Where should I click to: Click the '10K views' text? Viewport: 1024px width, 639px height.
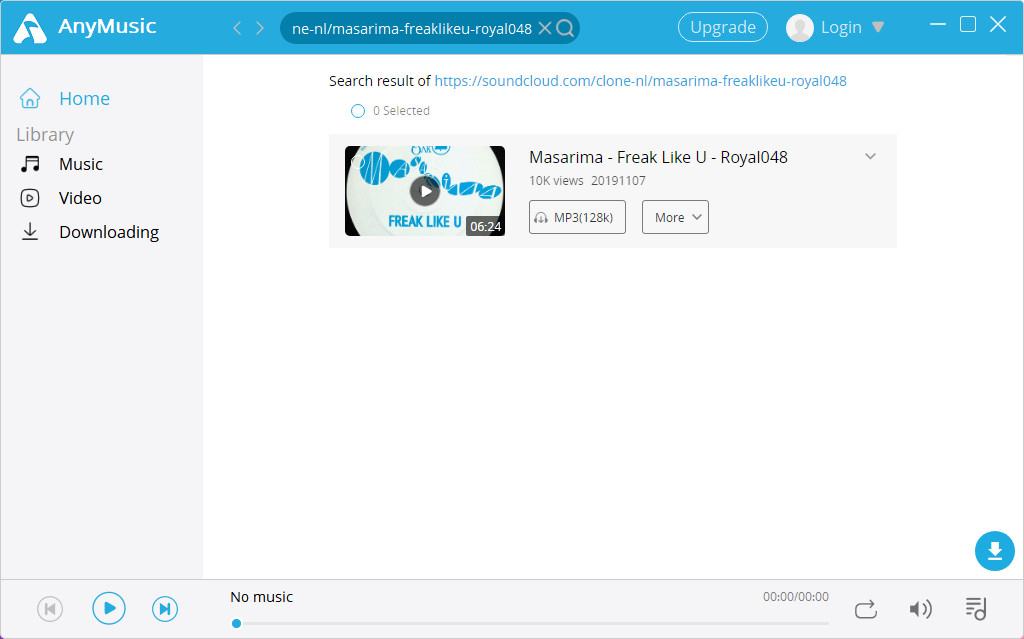556,181
